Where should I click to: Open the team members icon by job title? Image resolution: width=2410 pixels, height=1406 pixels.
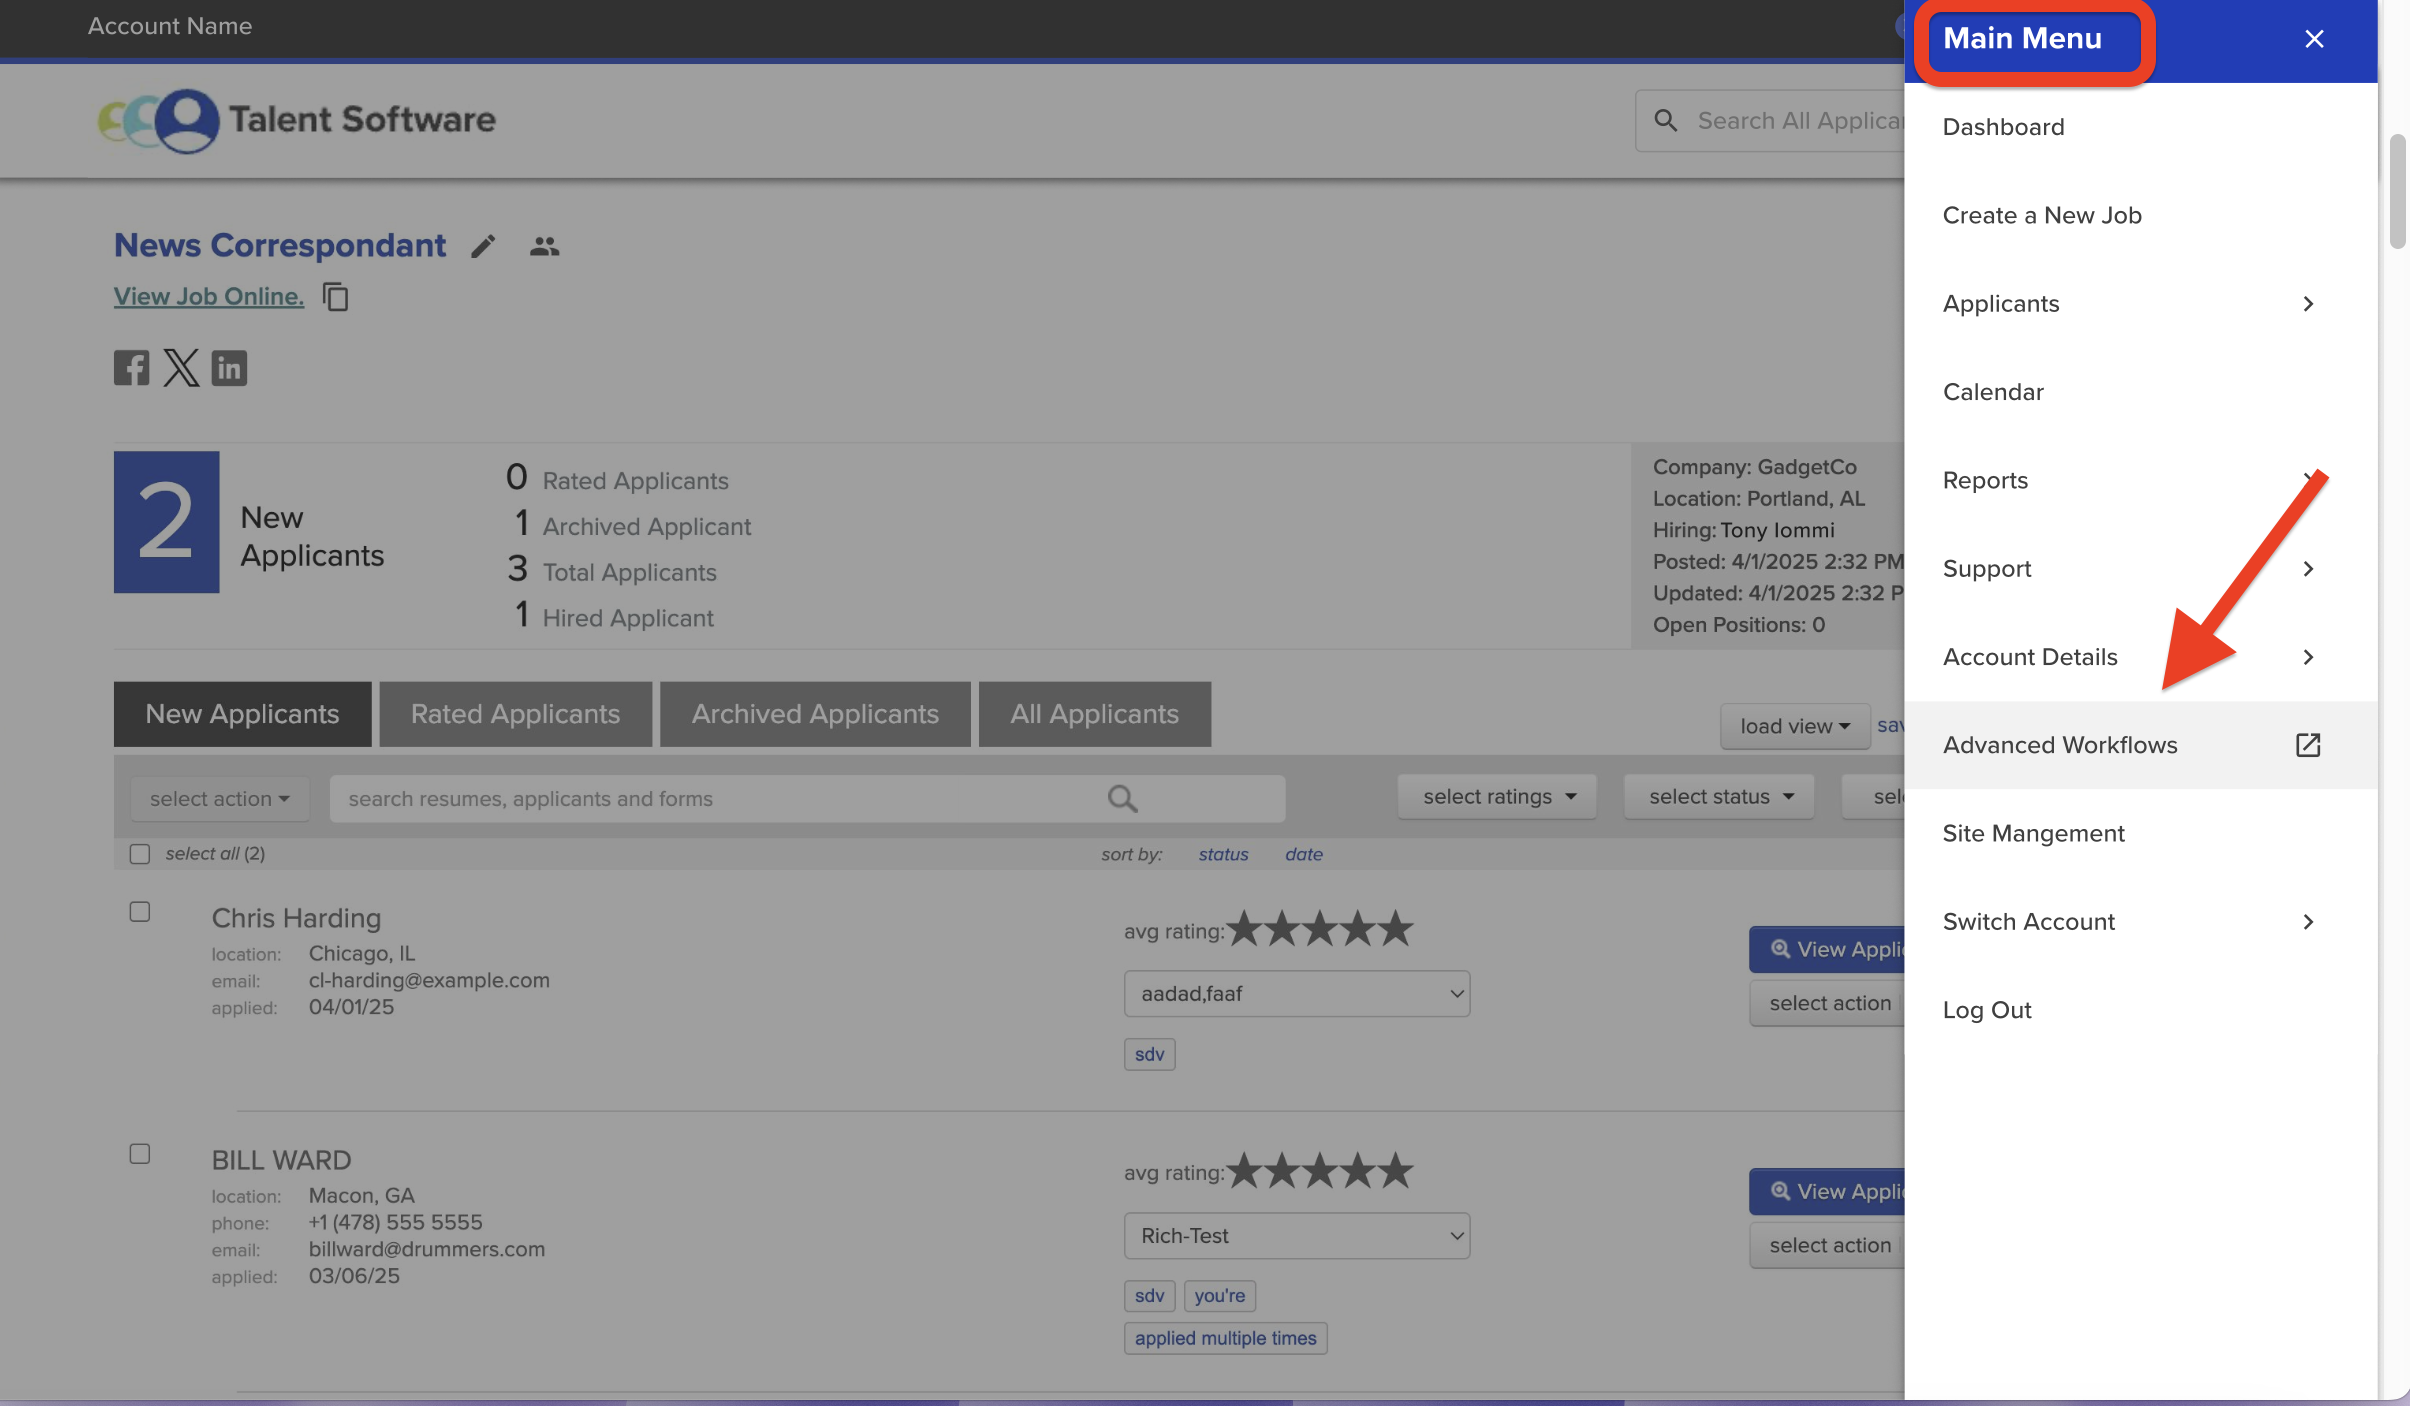coord(544,246)
